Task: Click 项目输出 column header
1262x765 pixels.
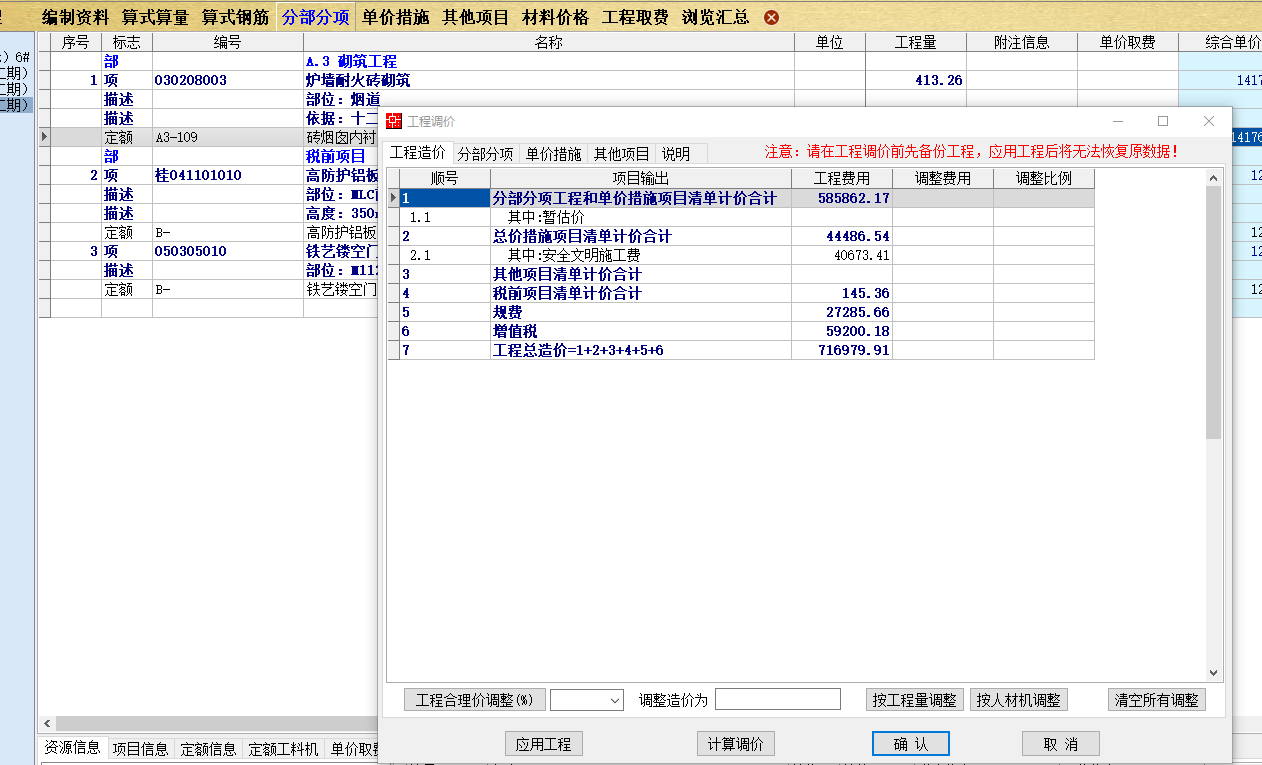Action: tap(641, 179)
